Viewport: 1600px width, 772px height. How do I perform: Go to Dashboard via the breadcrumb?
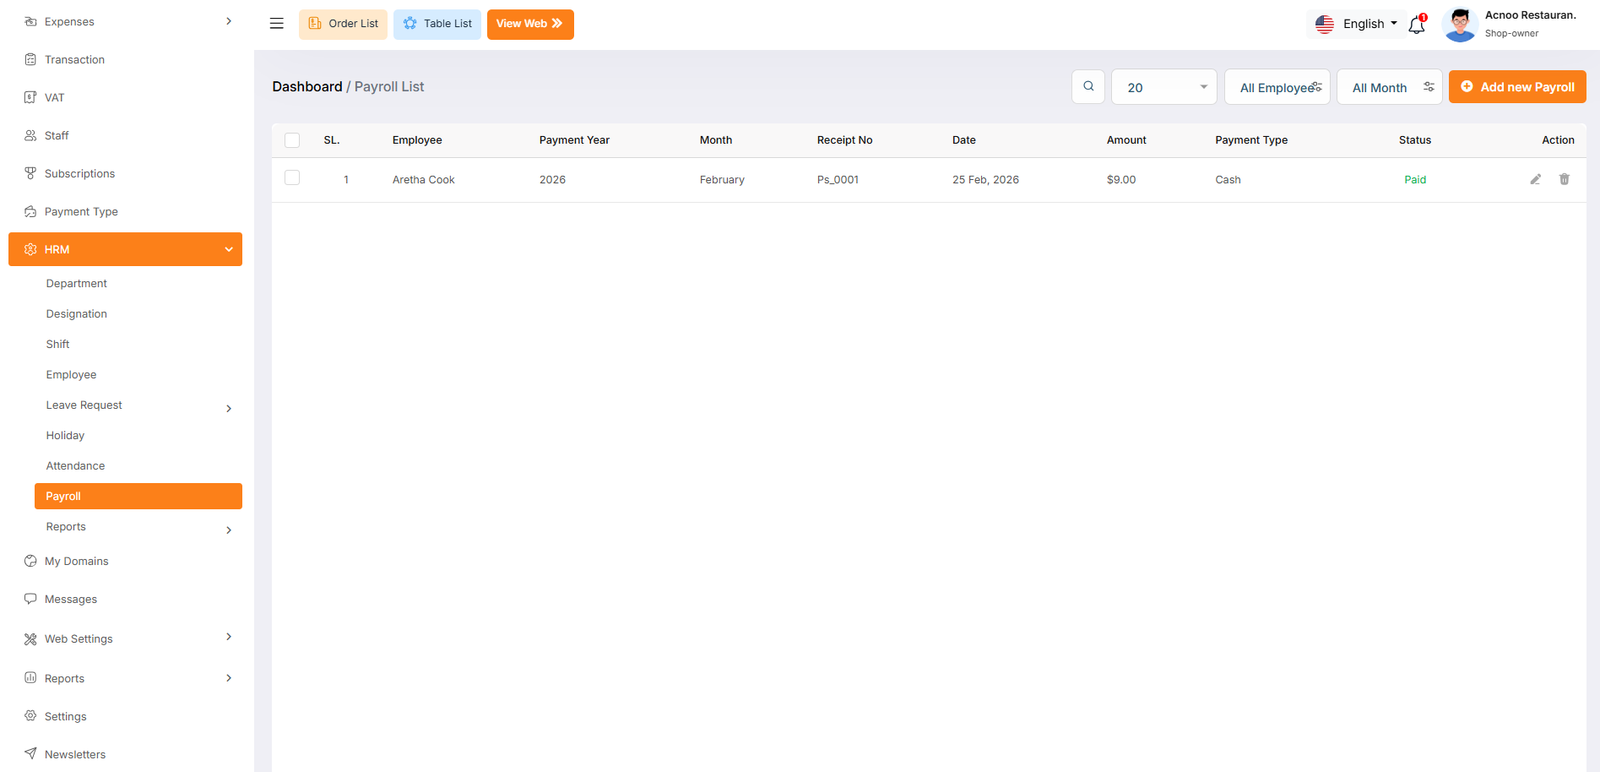click(307, 87)
